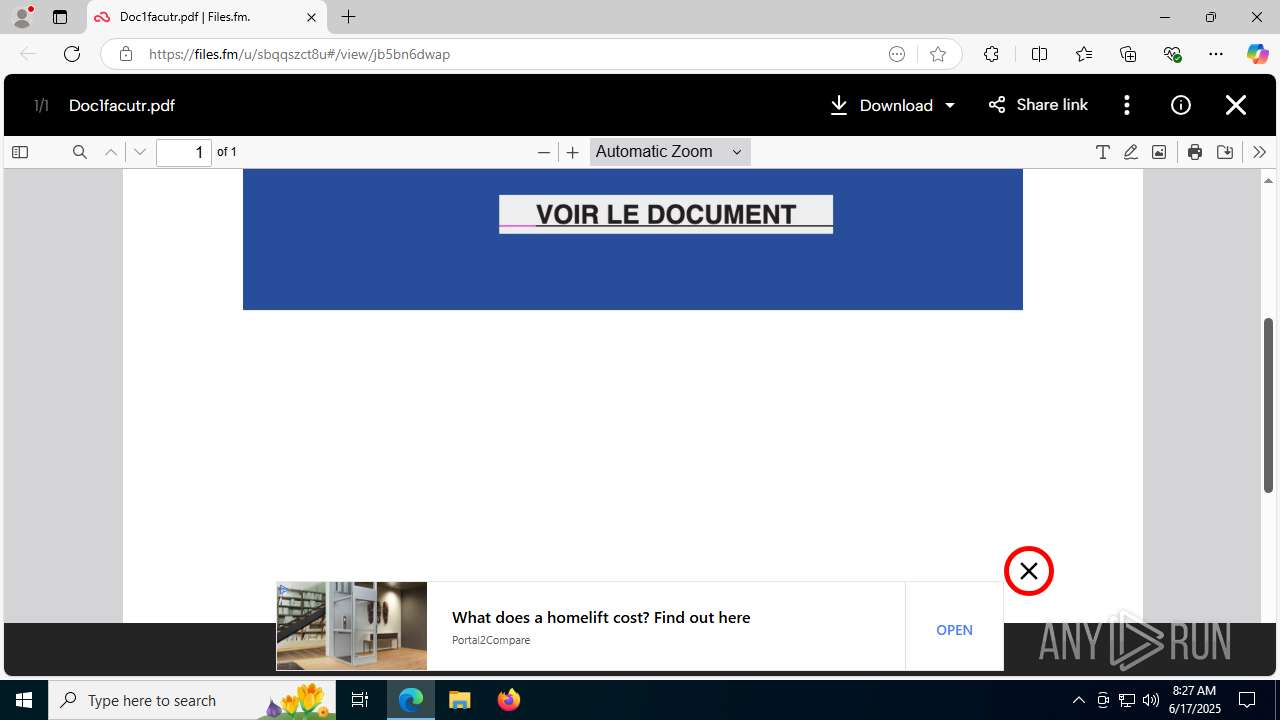The width and height of the screenshot is (1280, 720).
Task: Go to previous page arrow
Action: tap(111, 152)
